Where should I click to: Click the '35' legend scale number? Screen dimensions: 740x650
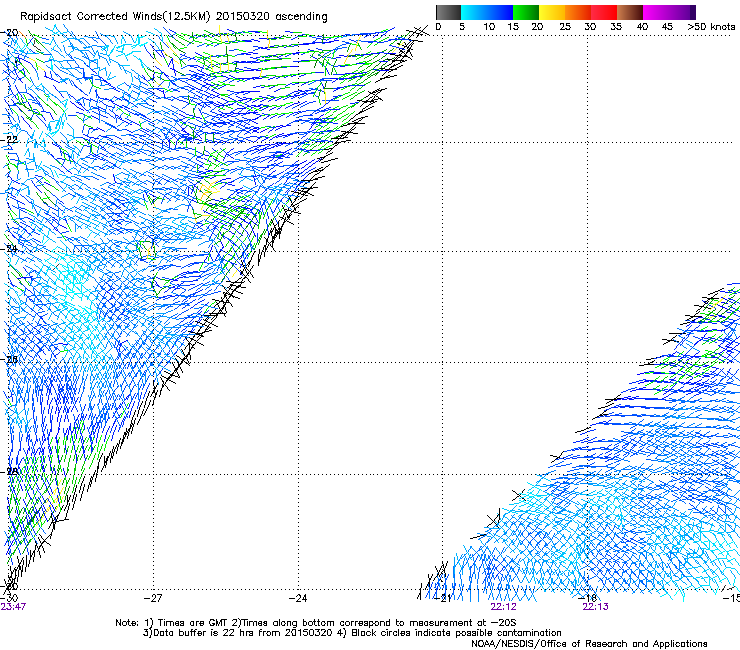click(616, 27)
